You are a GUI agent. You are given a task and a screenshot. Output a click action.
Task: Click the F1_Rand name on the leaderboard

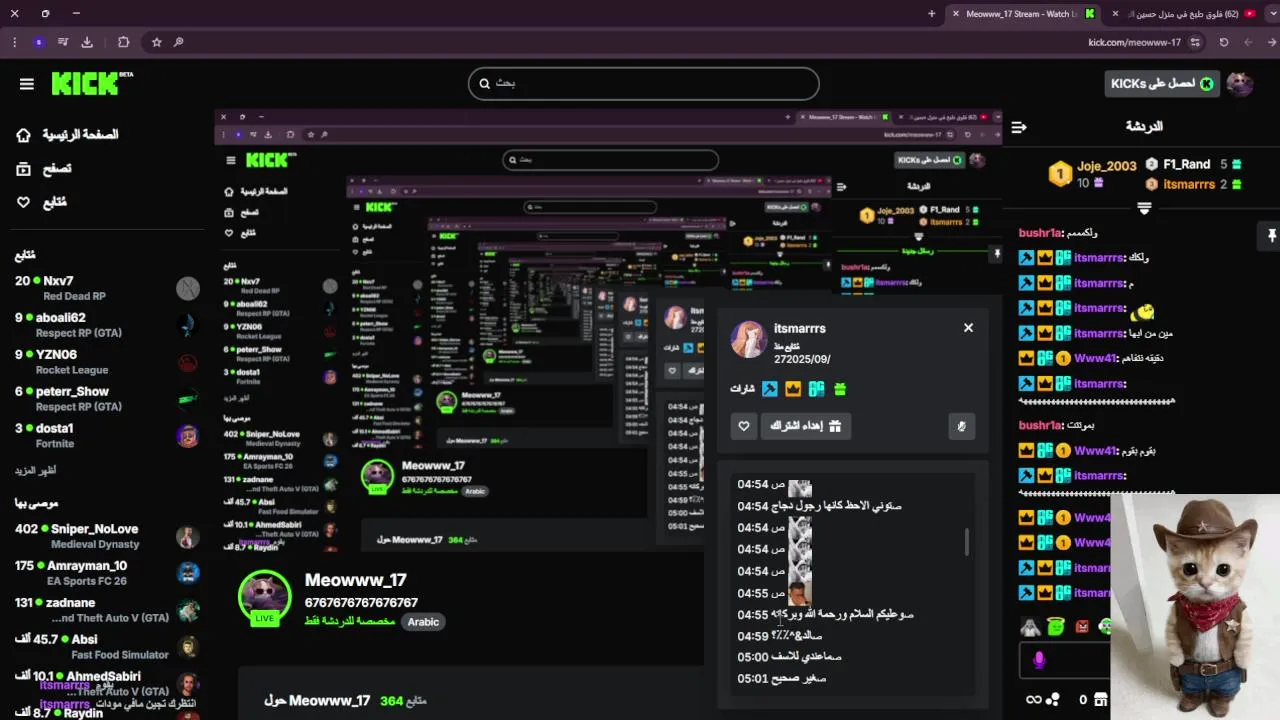[x=1187, y=164]
